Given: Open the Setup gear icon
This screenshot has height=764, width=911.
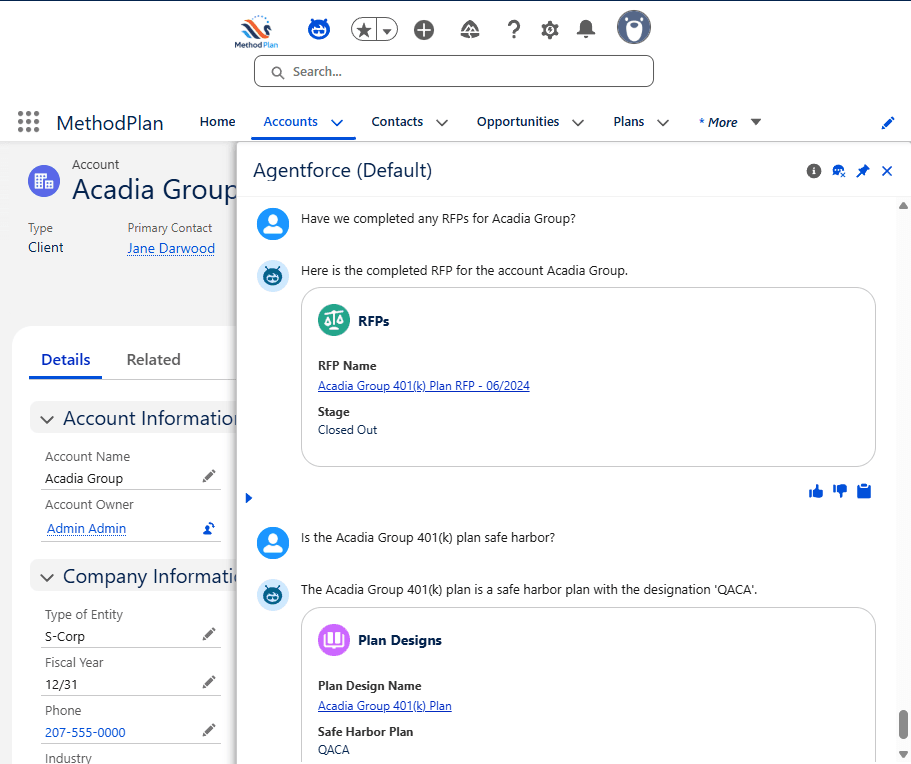Looking at the screenshot, I should [x=550, y=30].
